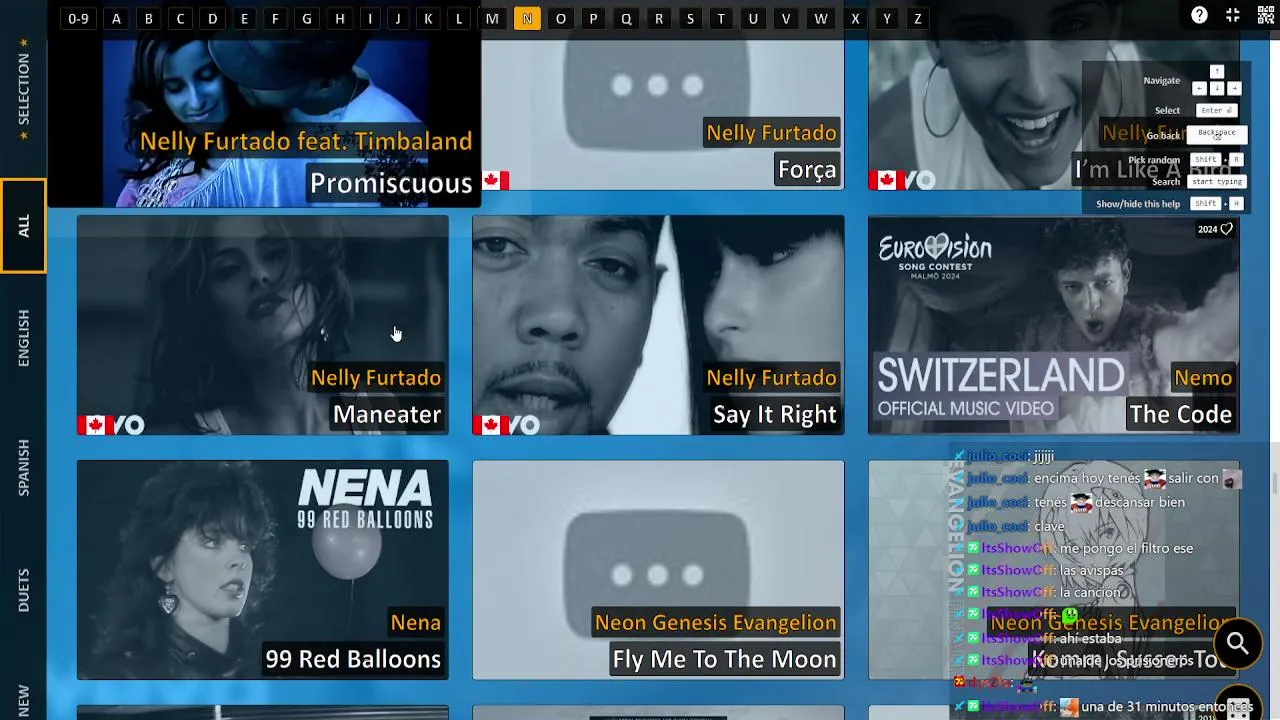Choose letter U in alphabet bar
This screenshot has width=1280, height=720.
click(x=753, y=19)
